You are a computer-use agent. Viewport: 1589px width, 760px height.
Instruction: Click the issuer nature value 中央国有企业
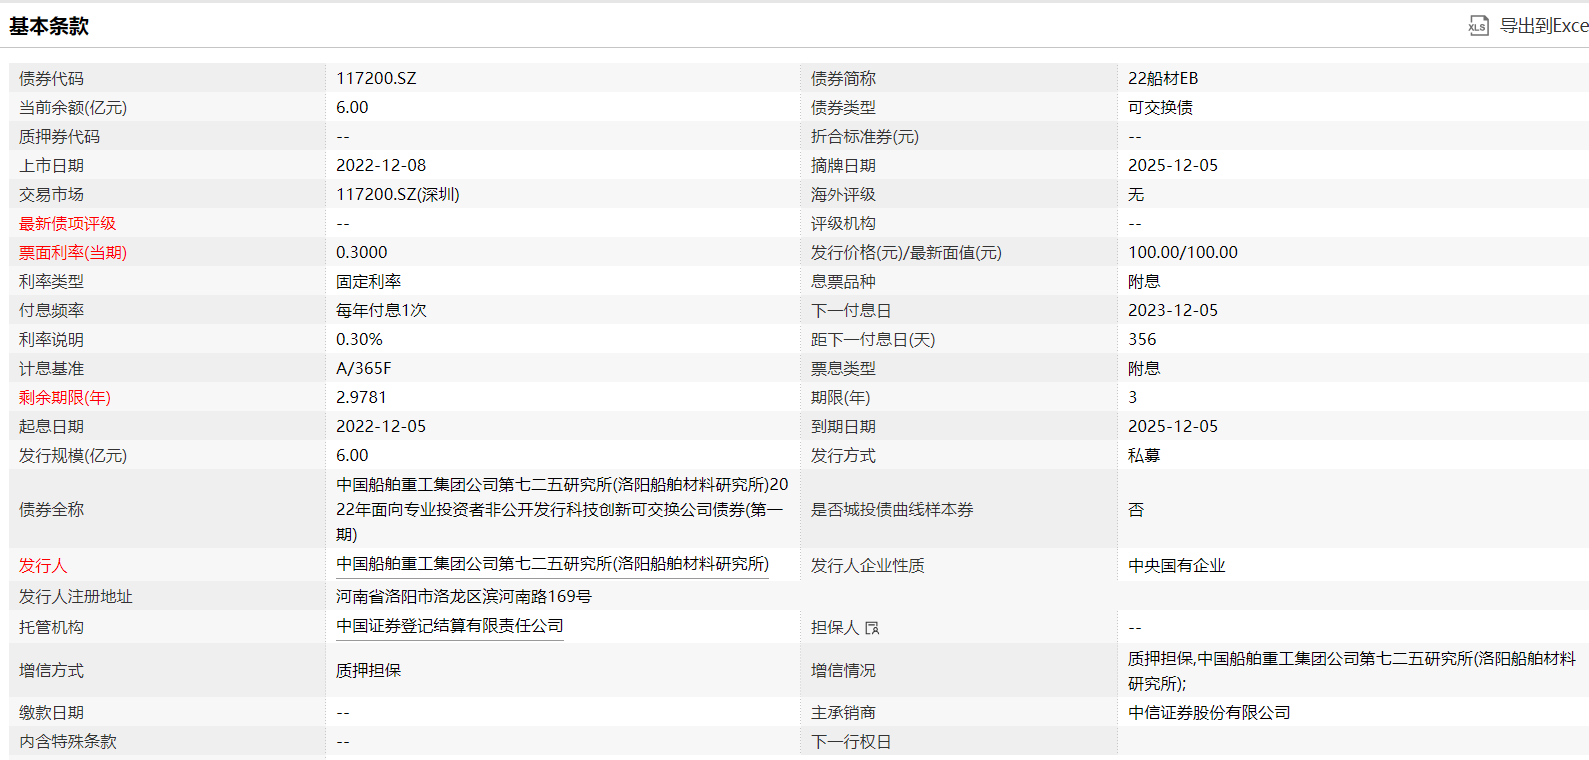click(x=1176, y=566)
